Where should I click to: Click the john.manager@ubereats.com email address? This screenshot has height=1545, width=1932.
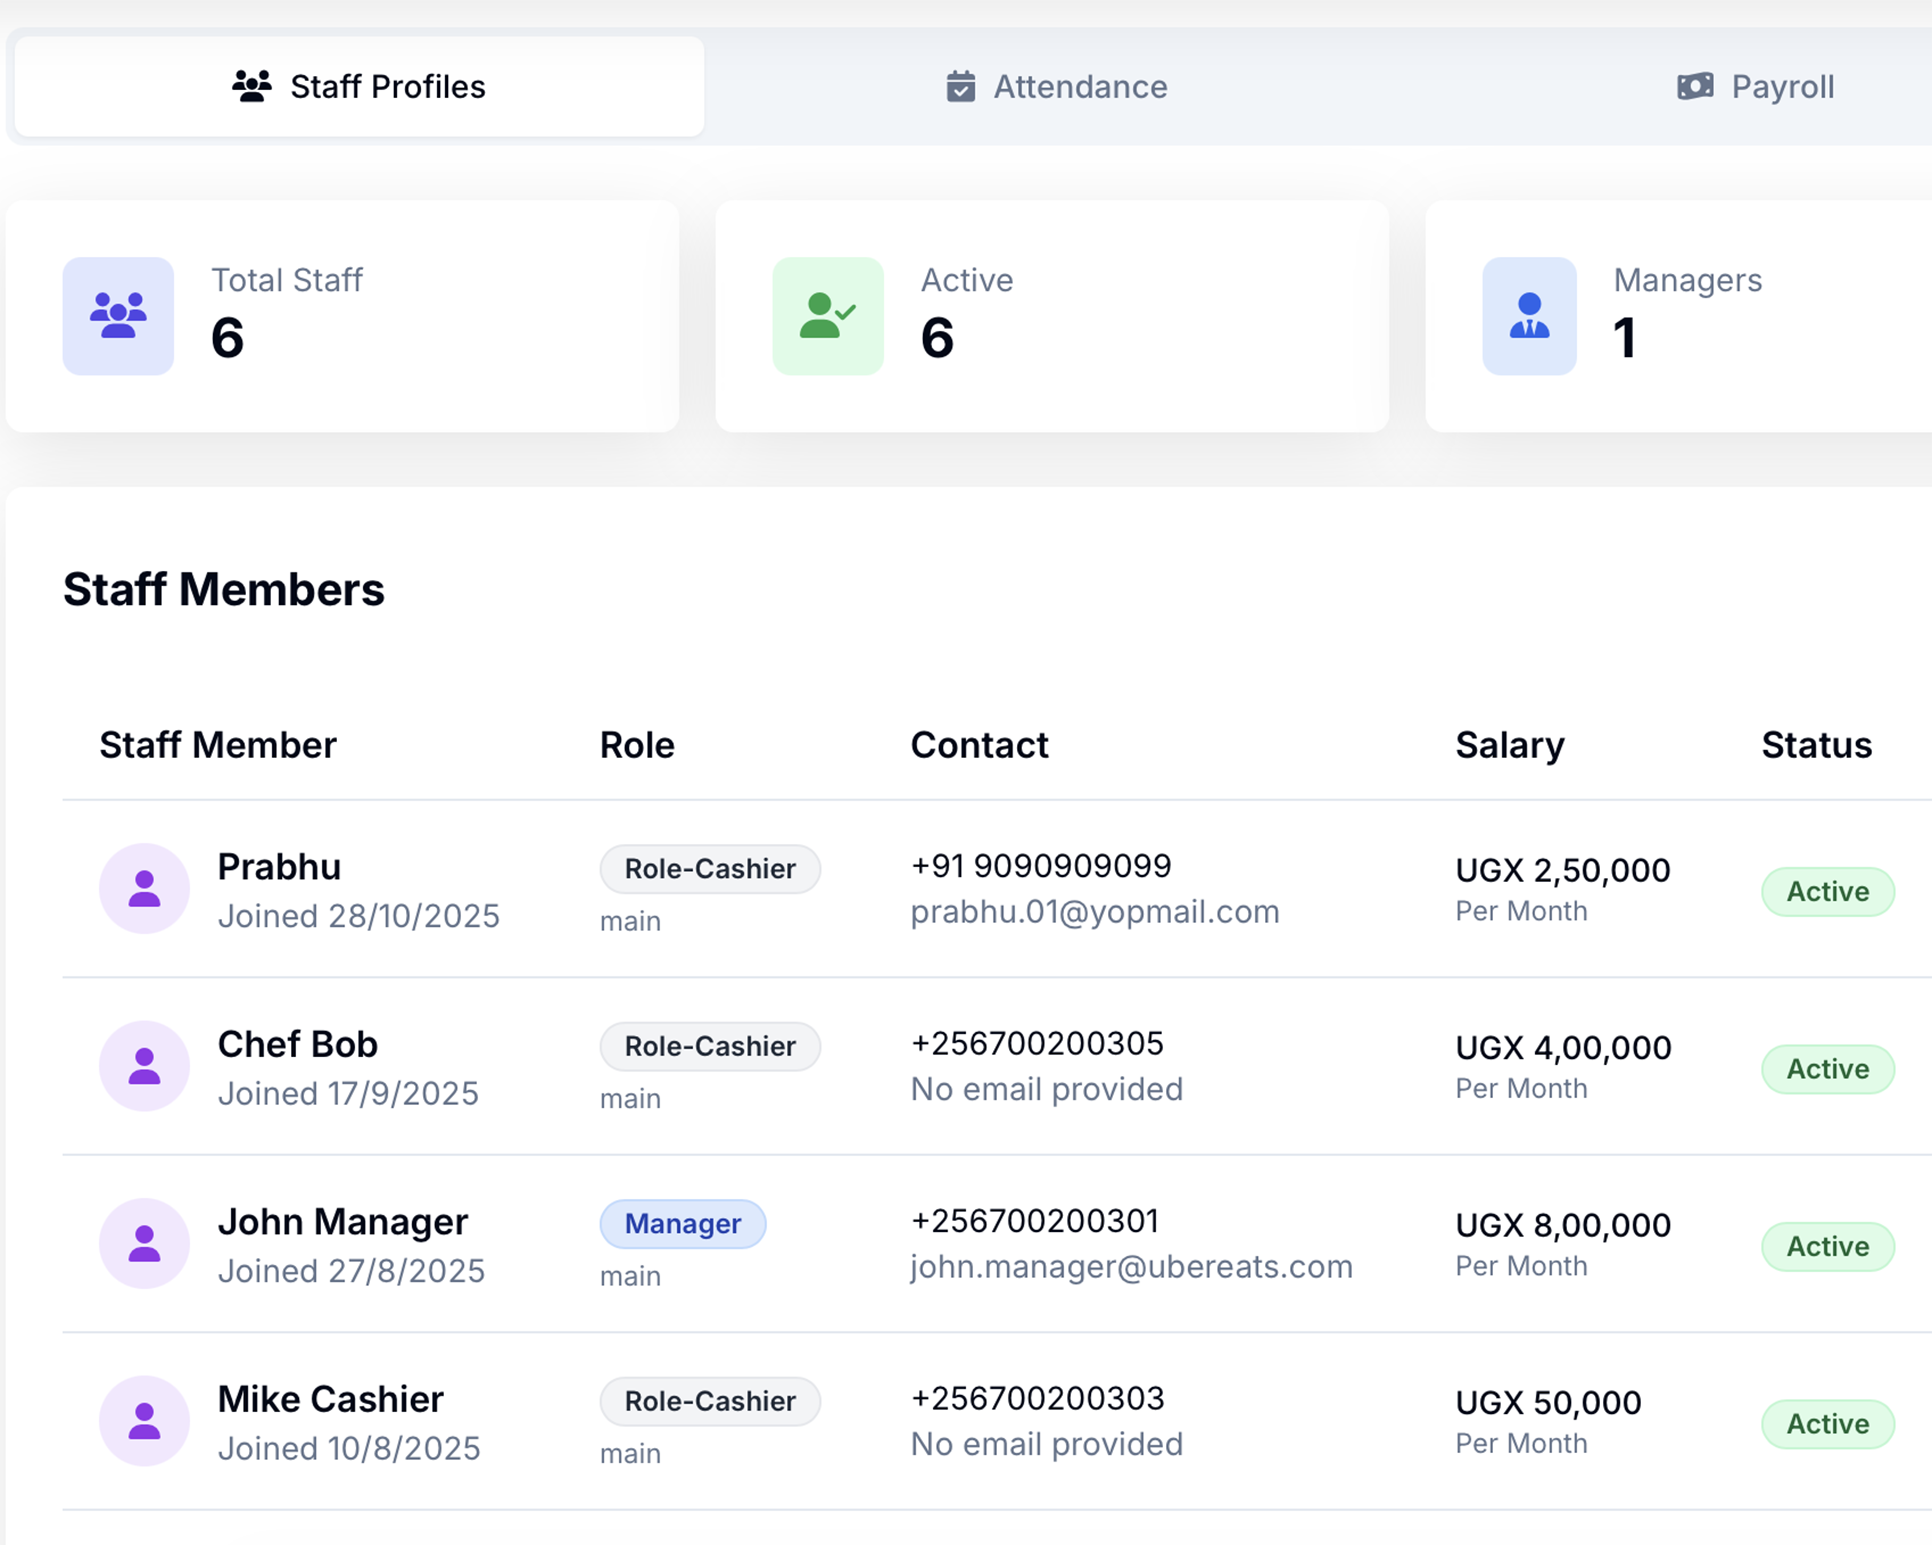[1130, 1267]
